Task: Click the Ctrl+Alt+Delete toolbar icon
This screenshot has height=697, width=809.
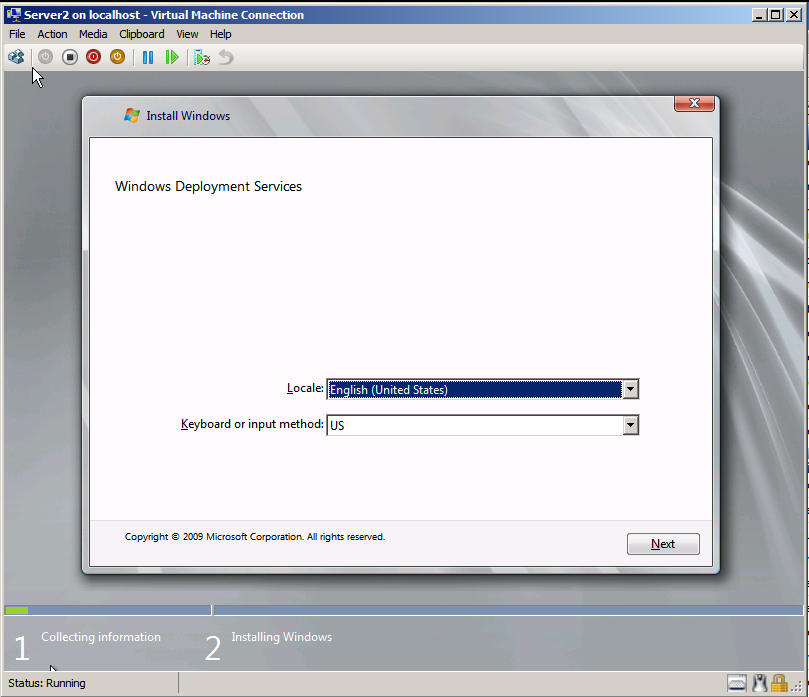Action: 16,57
